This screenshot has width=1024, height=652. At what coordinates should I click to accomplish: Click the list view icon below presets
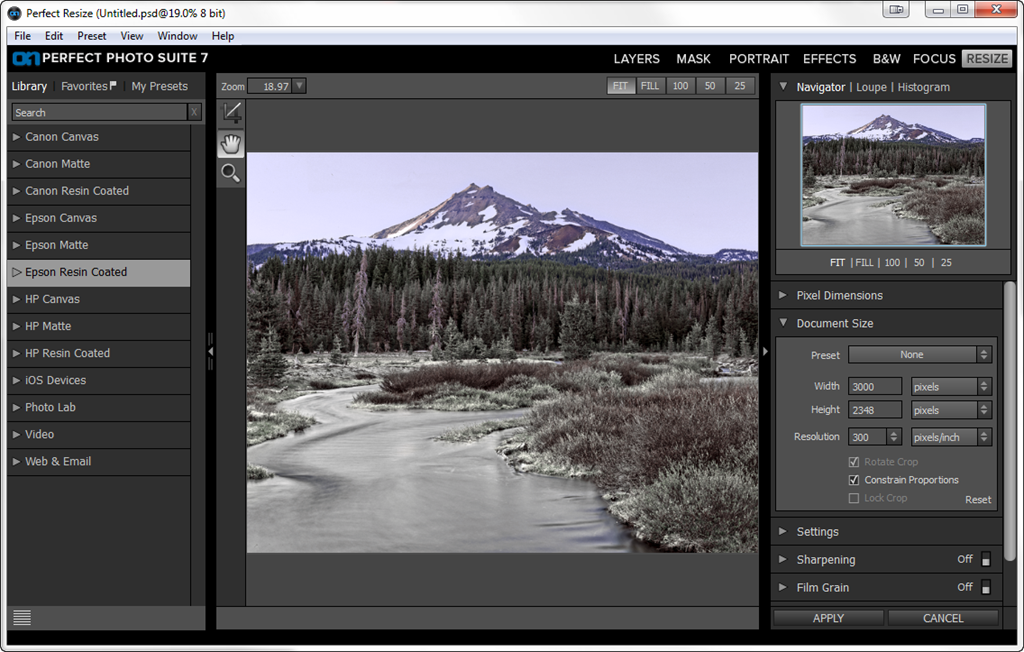click(22, 617)
